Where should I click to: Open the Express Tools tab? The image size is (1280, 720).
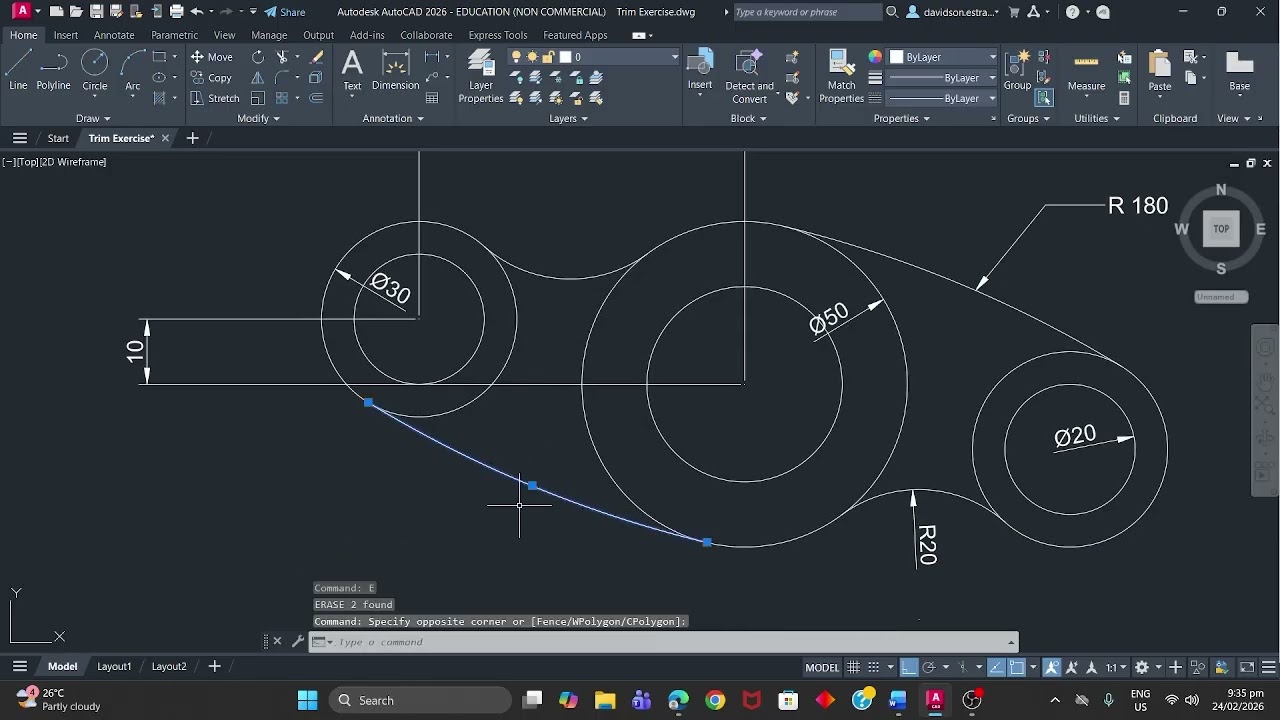point(498,35)
